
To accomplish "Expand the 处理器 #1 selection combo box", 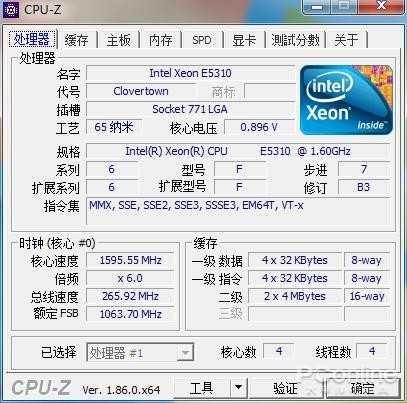I will 140,353.
